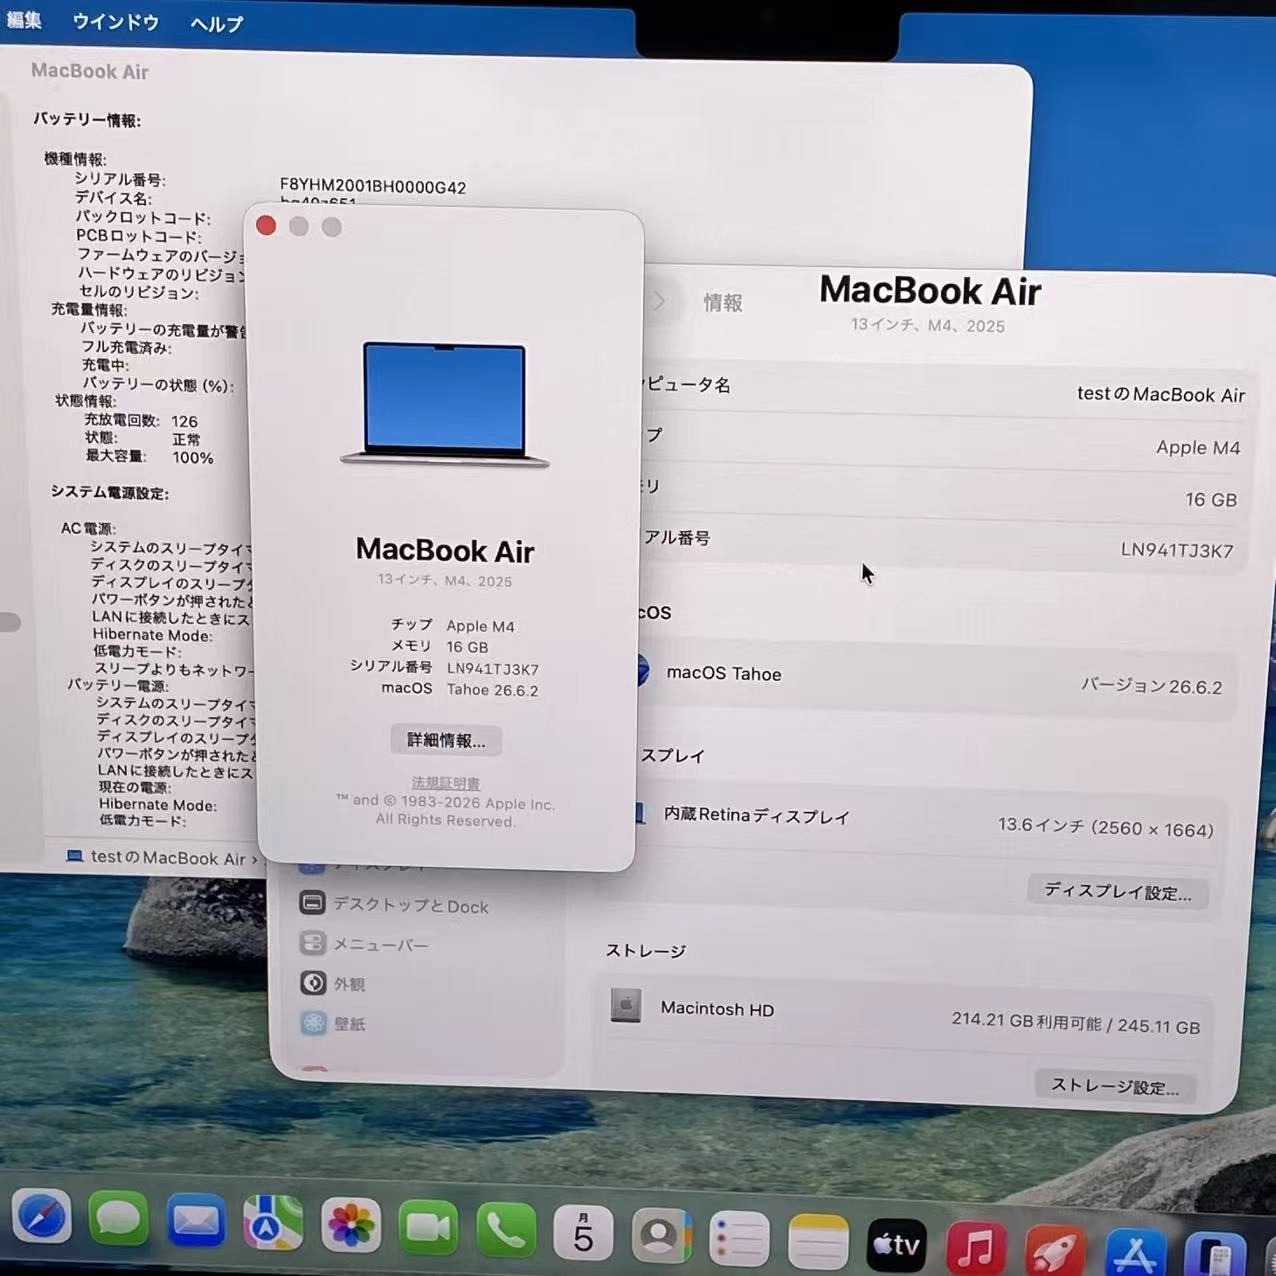
Task: Open Maps from the Dock
Action: click(273, 1224)
